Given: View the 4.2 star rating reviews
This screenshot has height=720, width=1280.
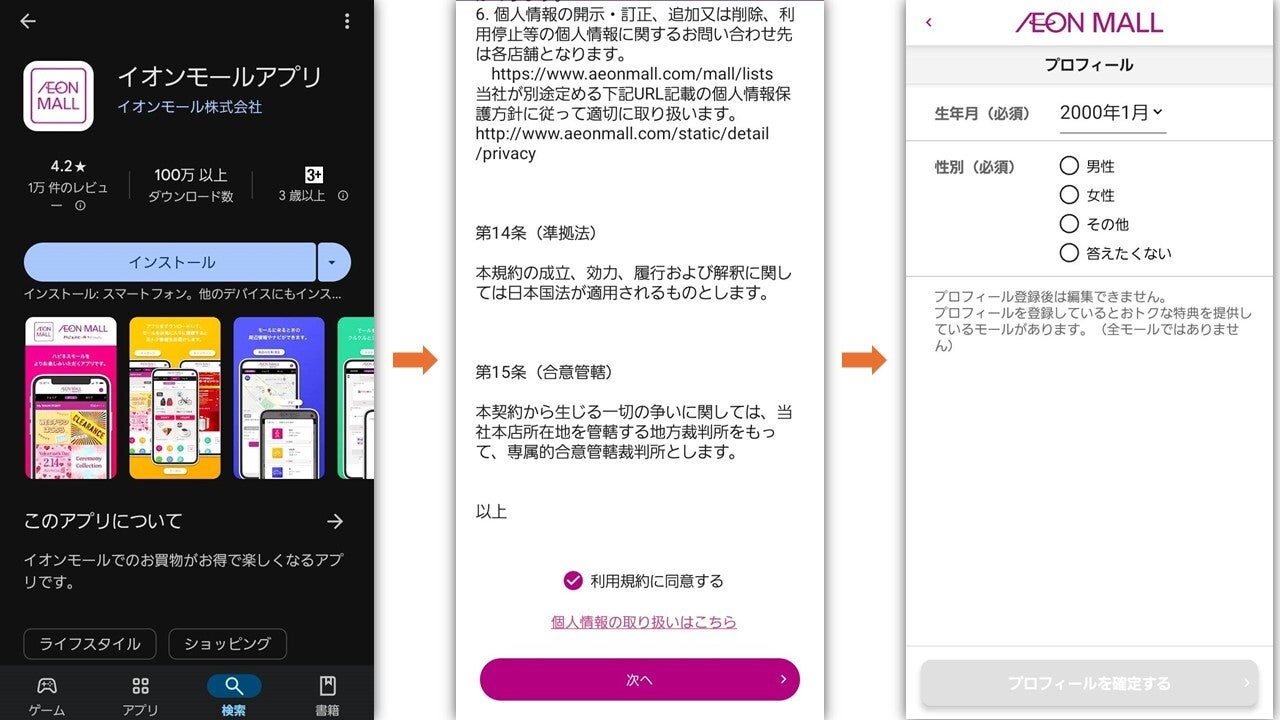Looking at the screenshot, I should tap(69, 167).
